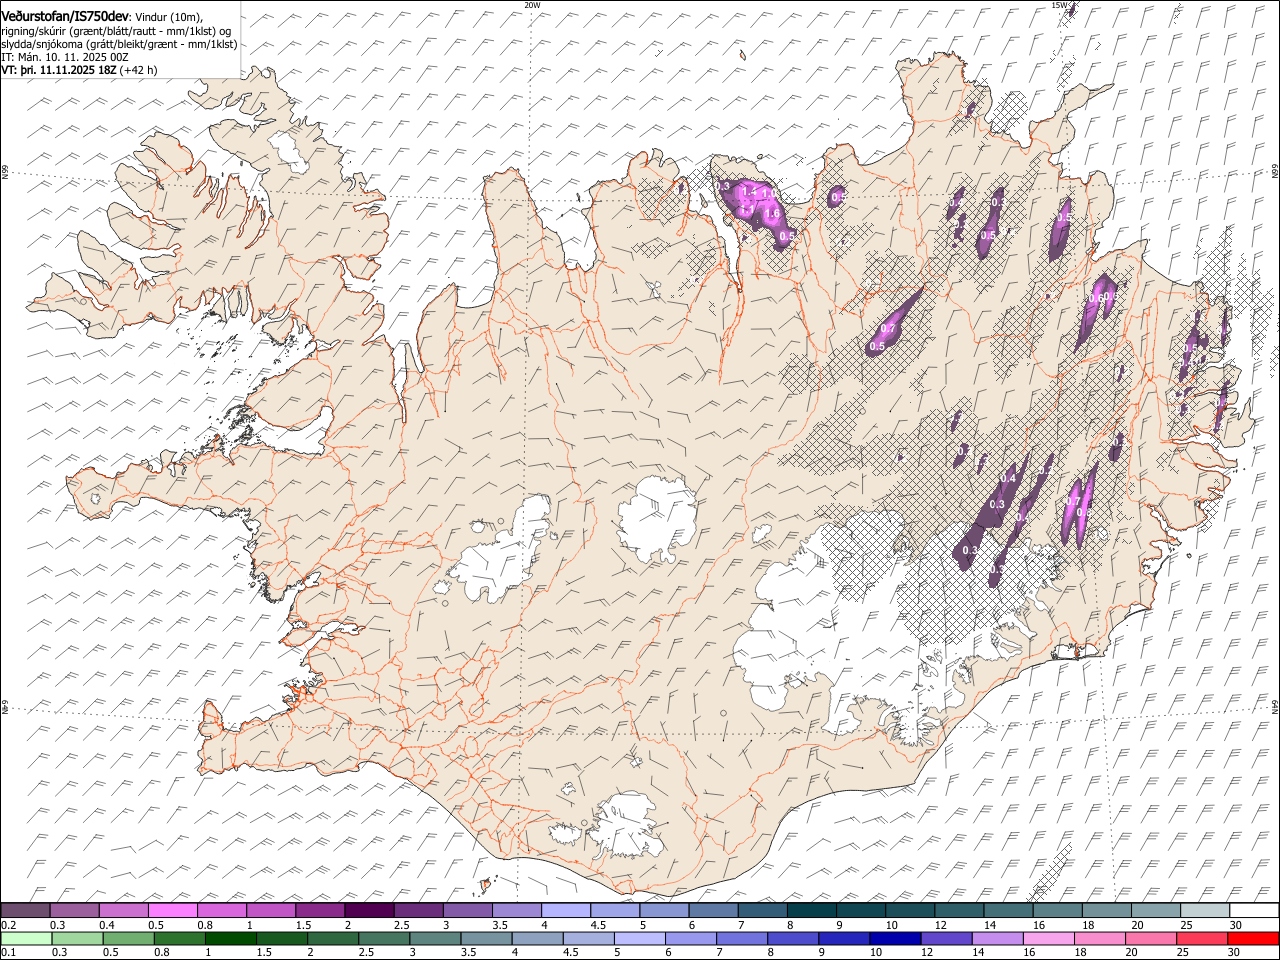Click the 'rigning/skúrir' legend description line

116,30
